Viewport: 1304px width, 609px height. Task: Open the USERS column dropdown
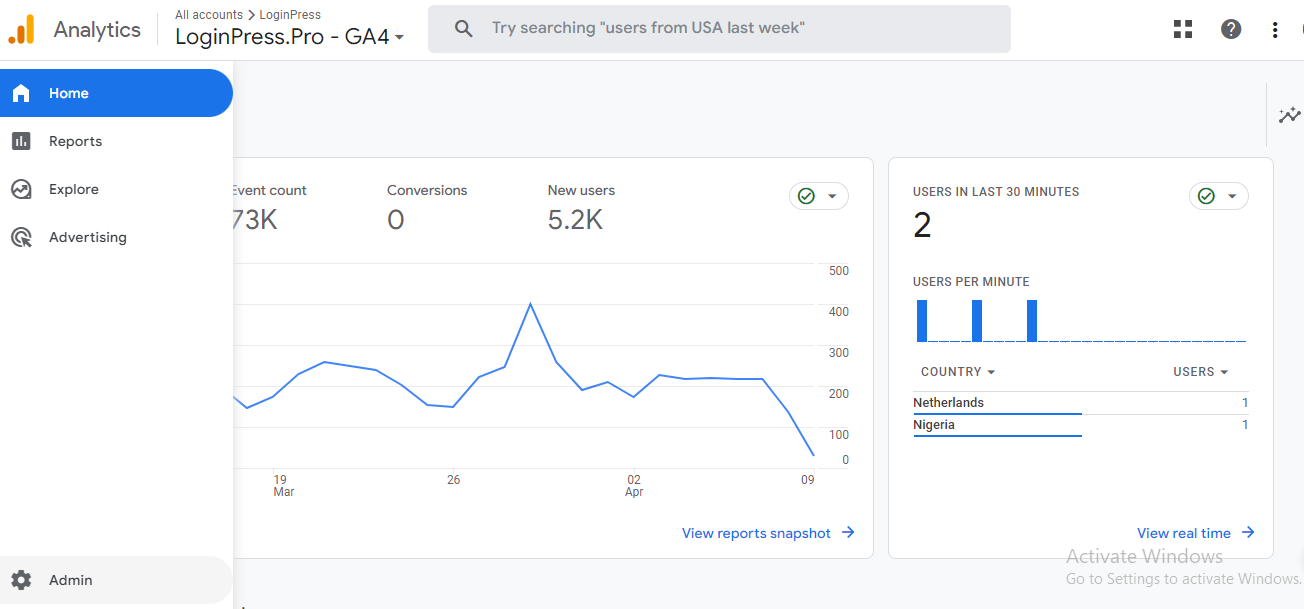(1200, 371)
